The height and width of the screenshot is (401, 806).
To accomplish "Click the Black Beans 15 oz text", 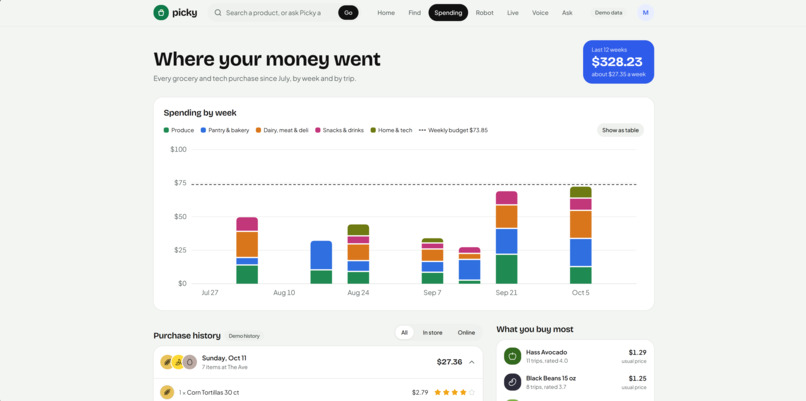I will [551, 378].
